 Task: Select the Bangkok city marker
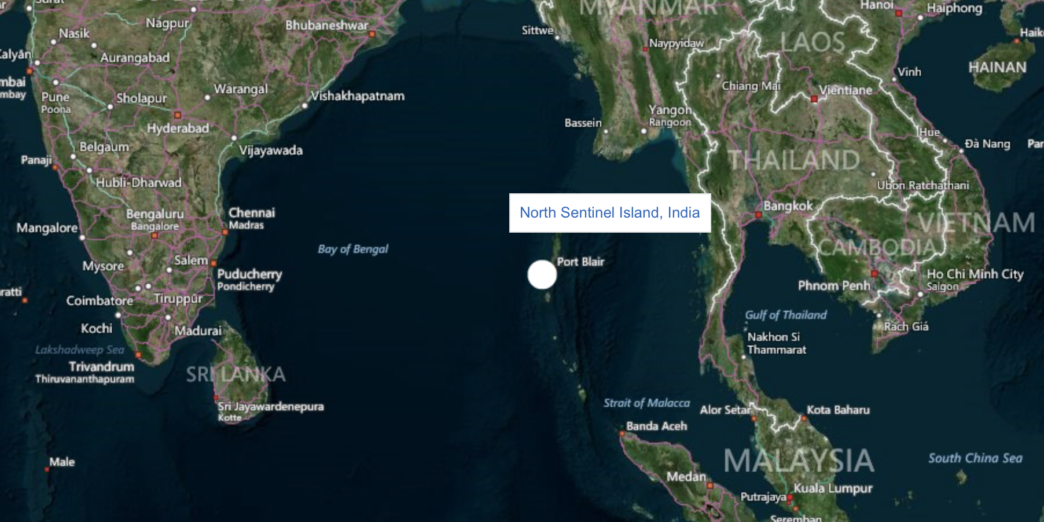point(758,215)
